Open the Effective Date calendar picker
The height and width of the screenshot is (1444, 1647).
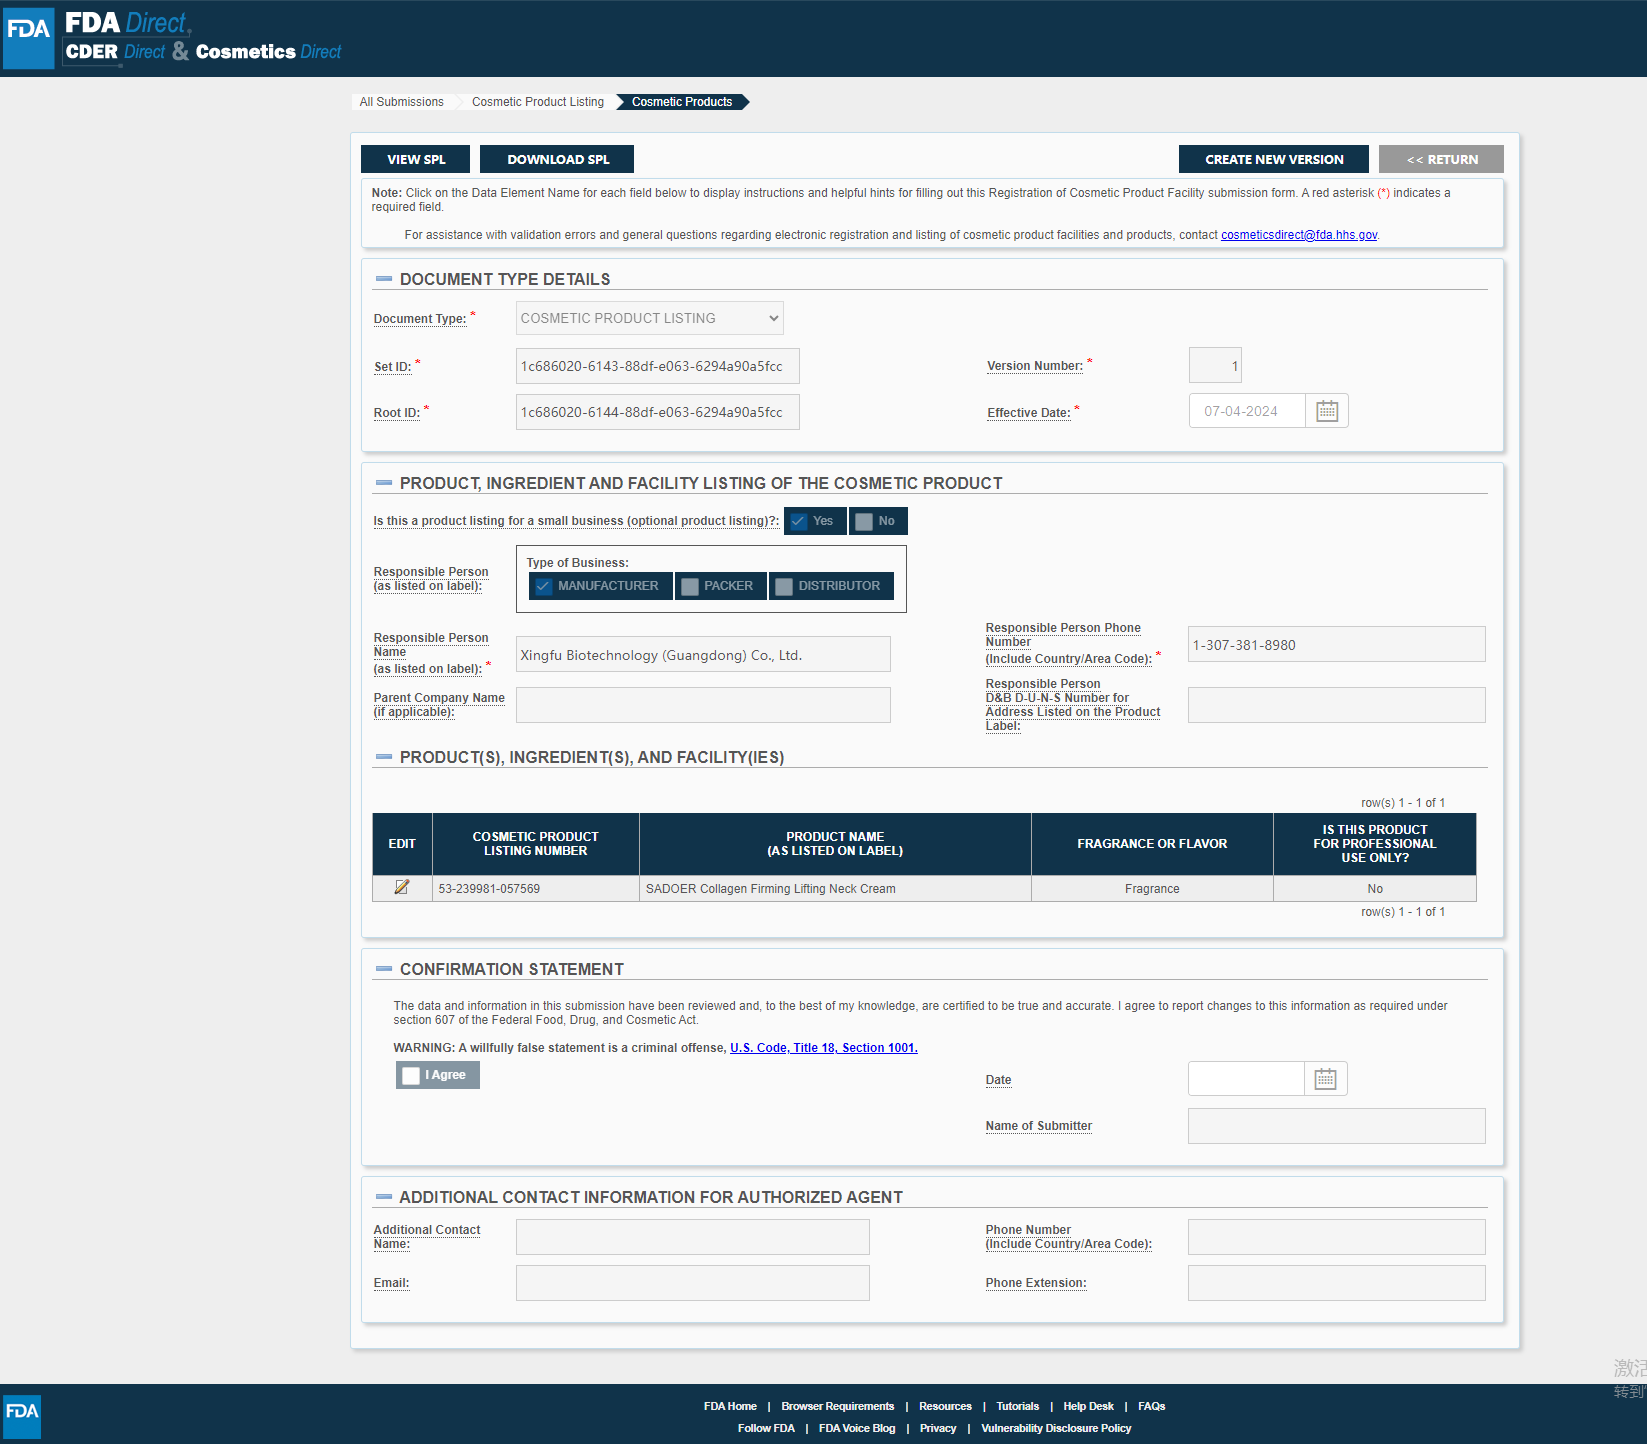pos(1326,411)
